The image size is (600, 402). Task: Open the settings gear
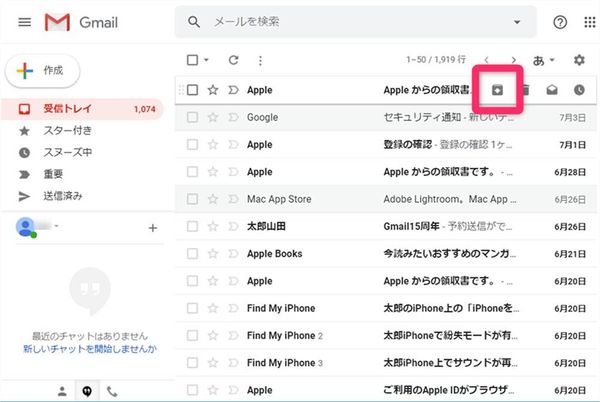(579, 60)
